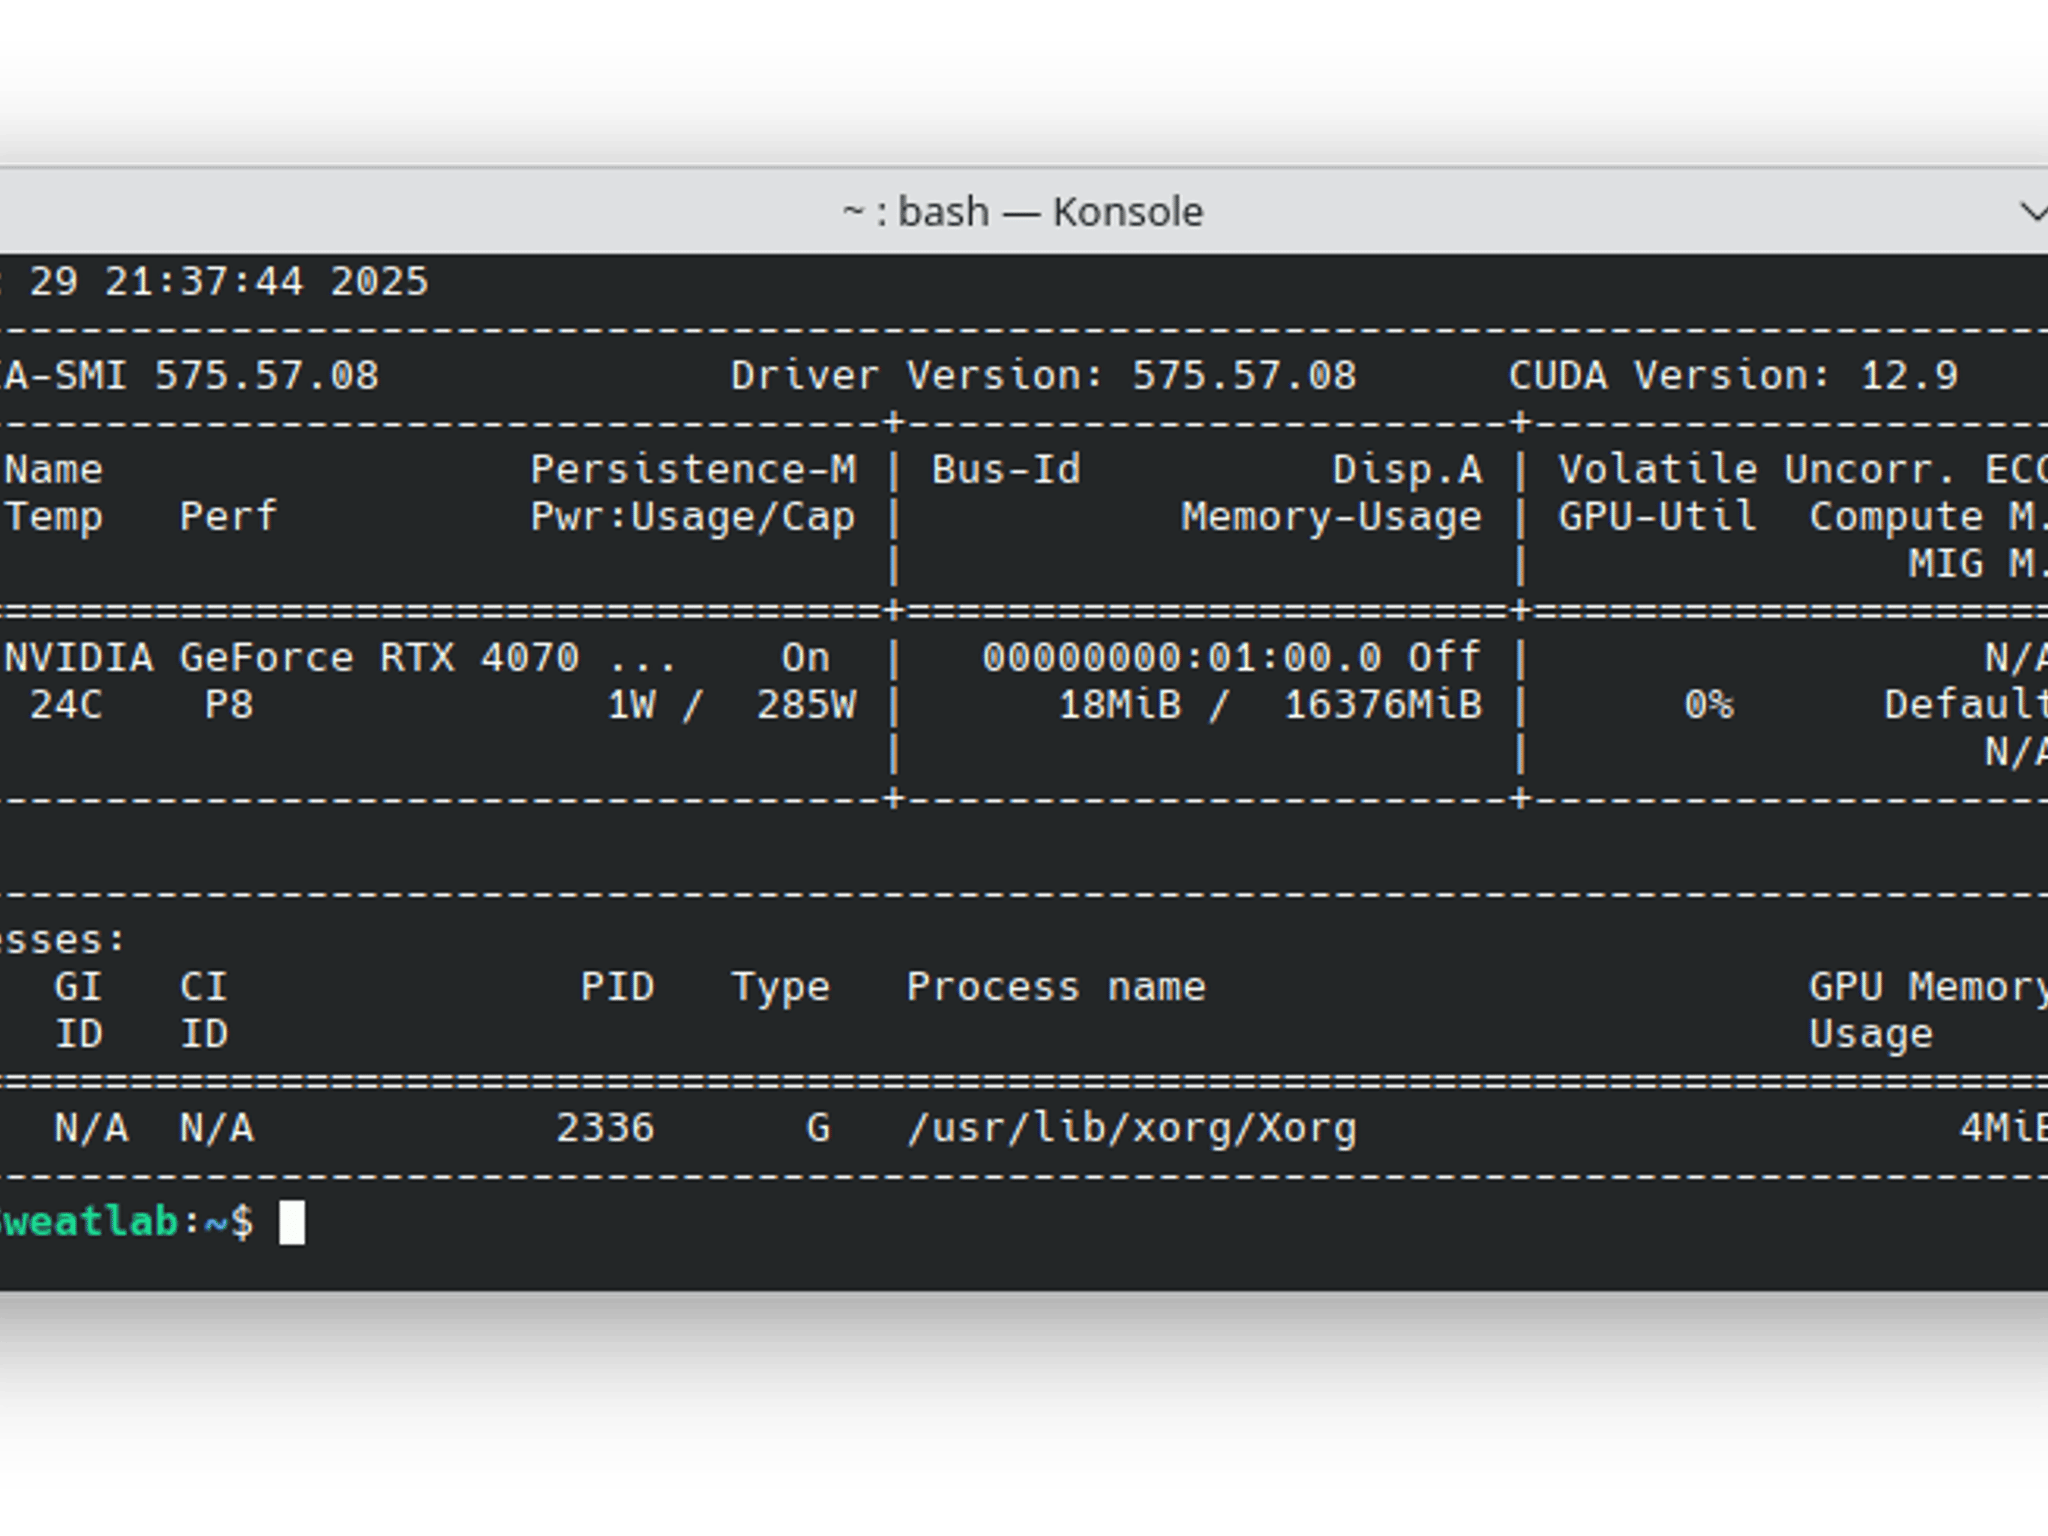Click the Konsole window title bar text

[1023, 212]
